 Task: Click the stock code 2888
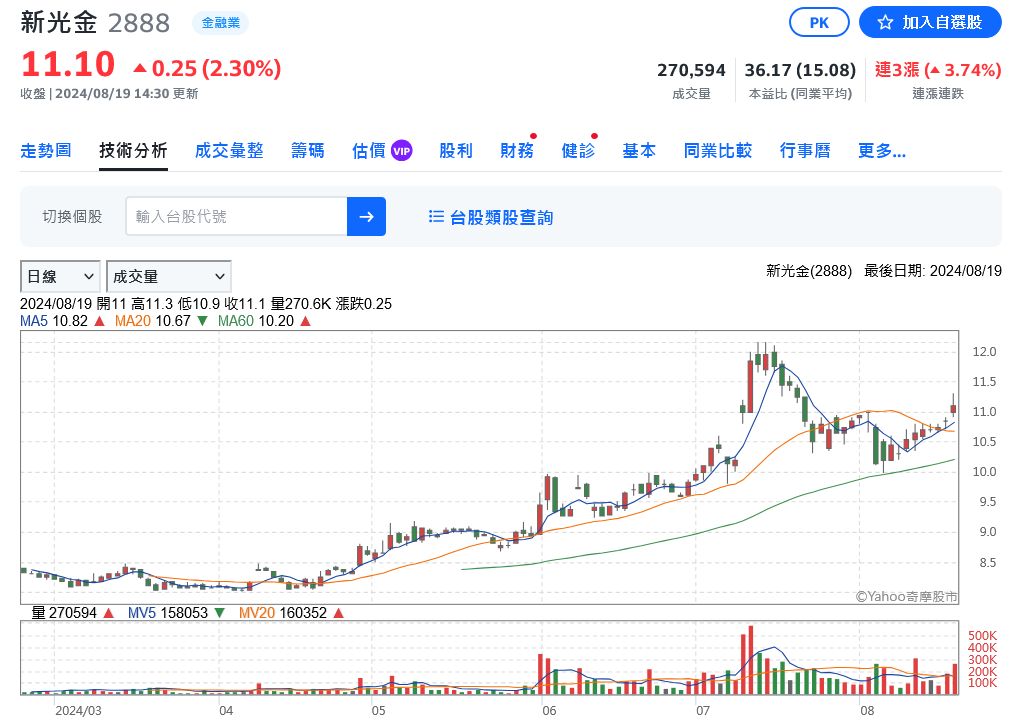[139, 23]
